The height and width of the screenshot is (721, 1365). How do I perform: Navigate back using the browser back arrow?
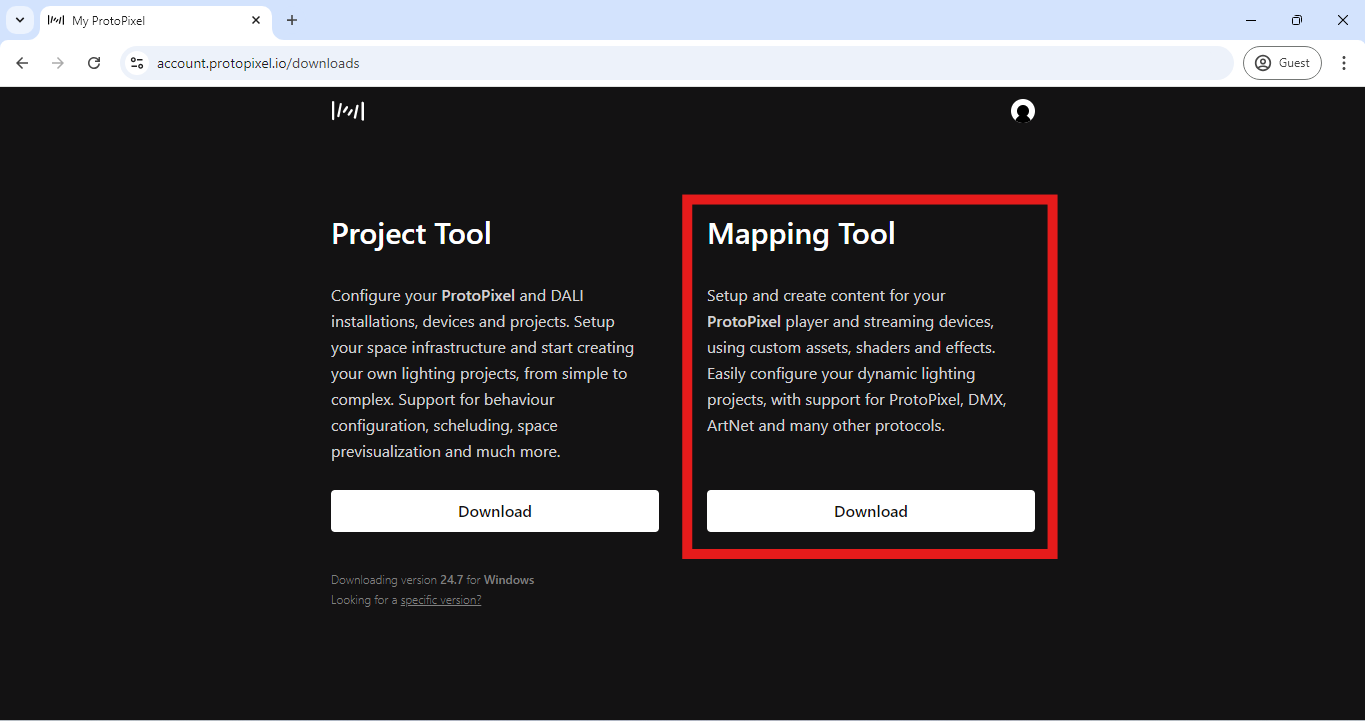[x=22, y=62]
